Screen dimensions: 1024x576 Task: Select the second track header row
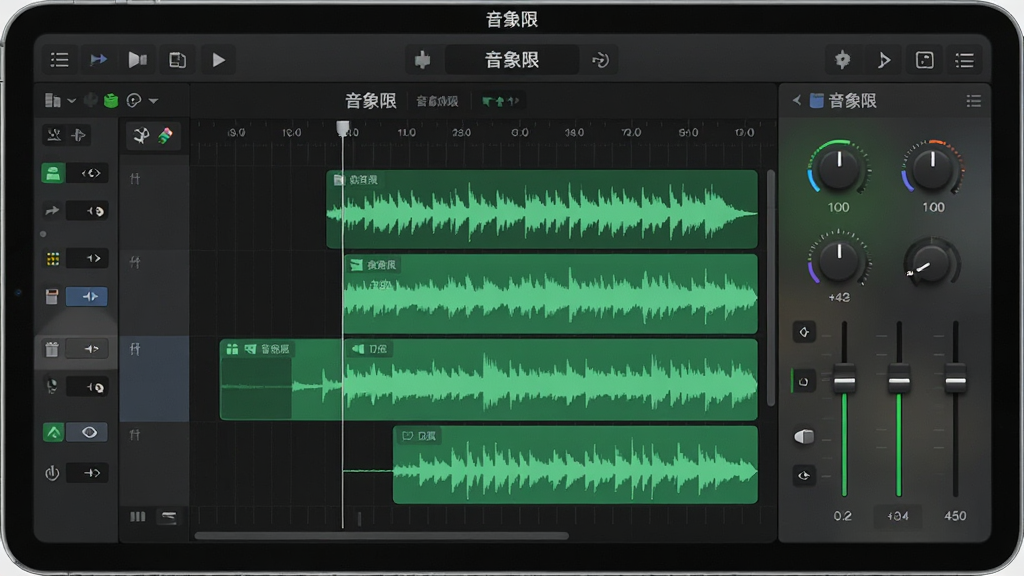coord(154,293)
